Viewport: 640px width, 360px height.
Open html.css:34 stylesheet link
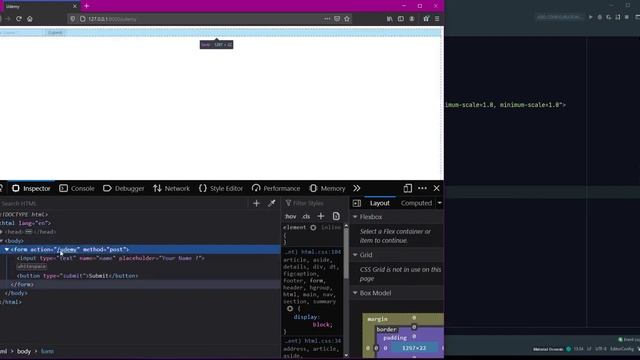coord(322,341)
